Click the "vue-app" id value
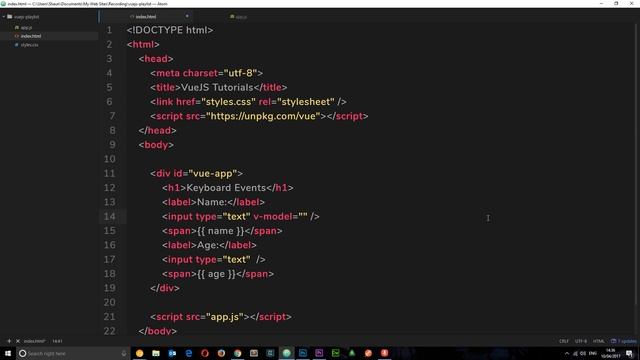The image size is (640, 360). (213, 173)
